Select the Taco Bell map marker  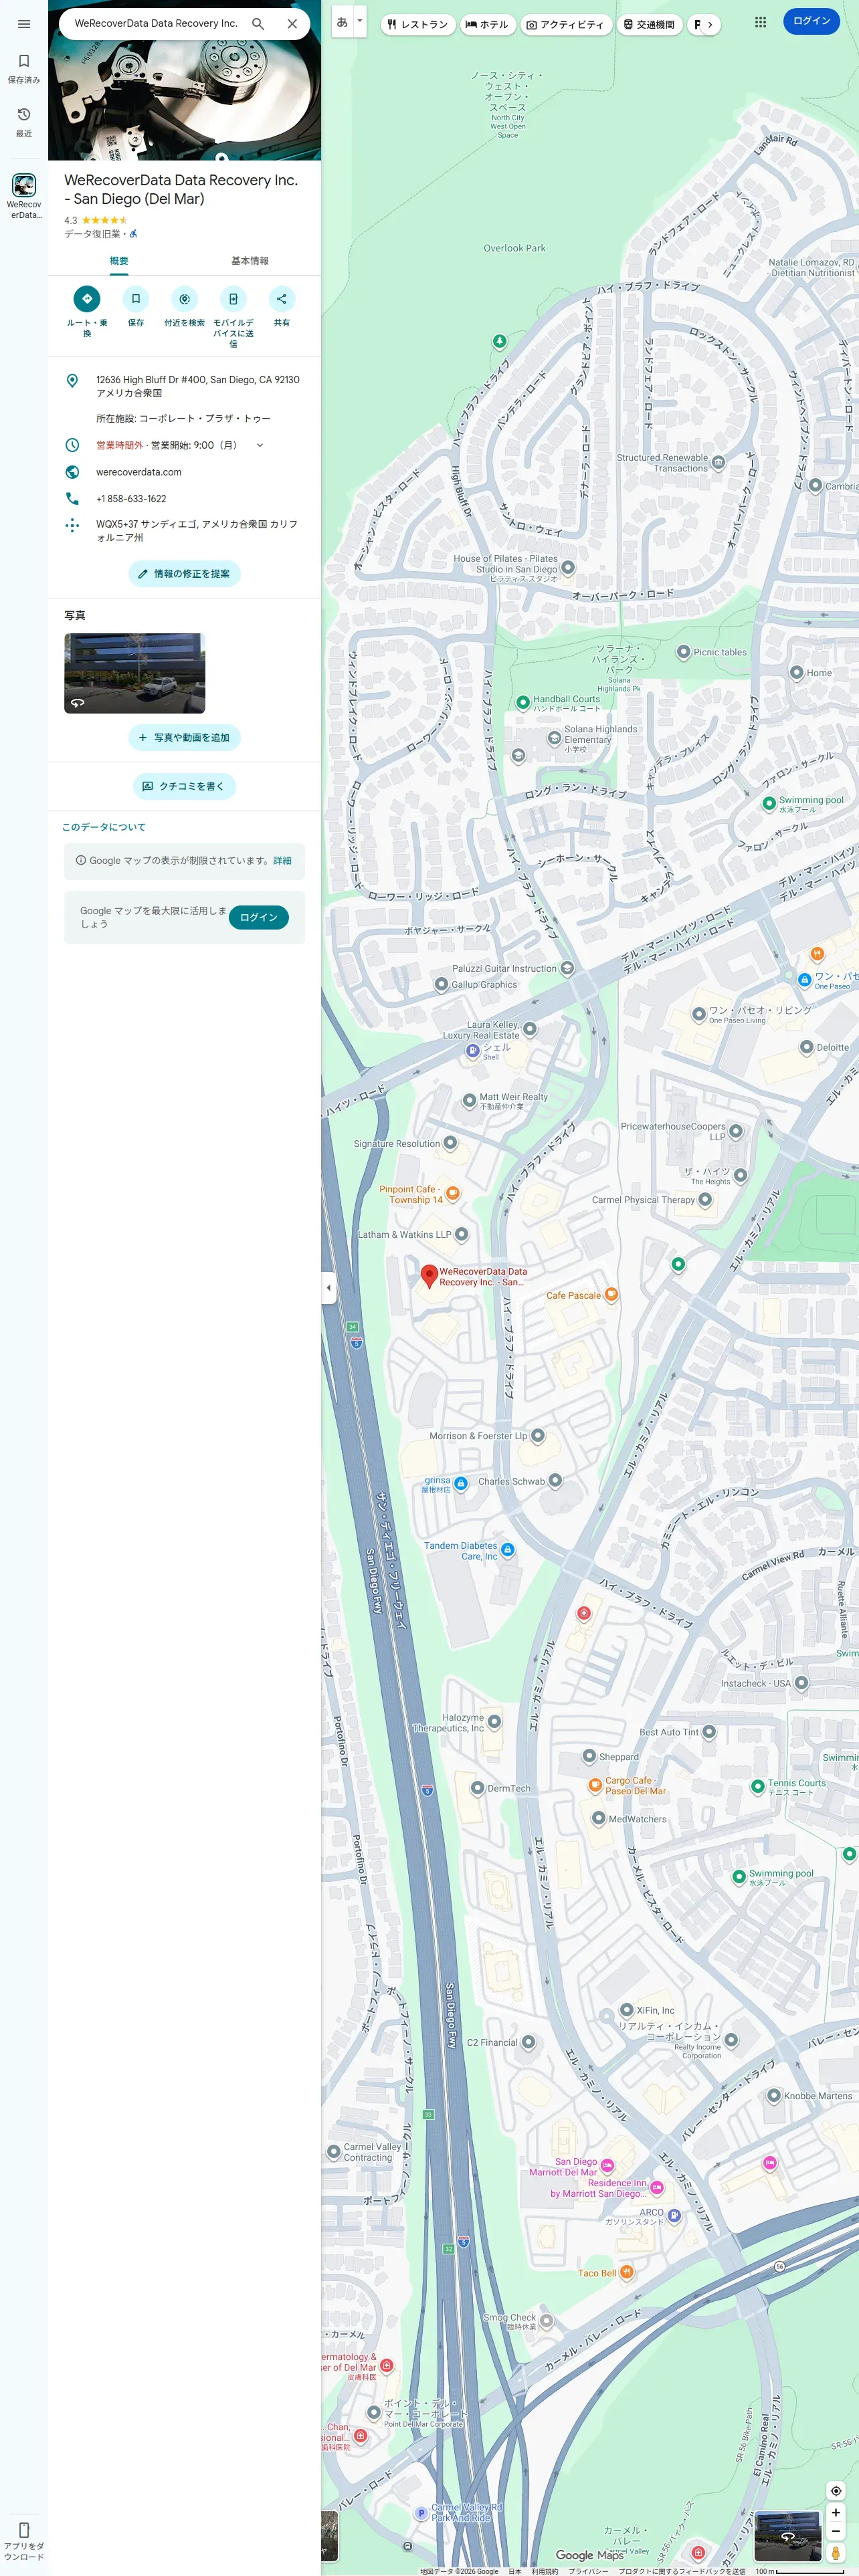[626, 2272]
